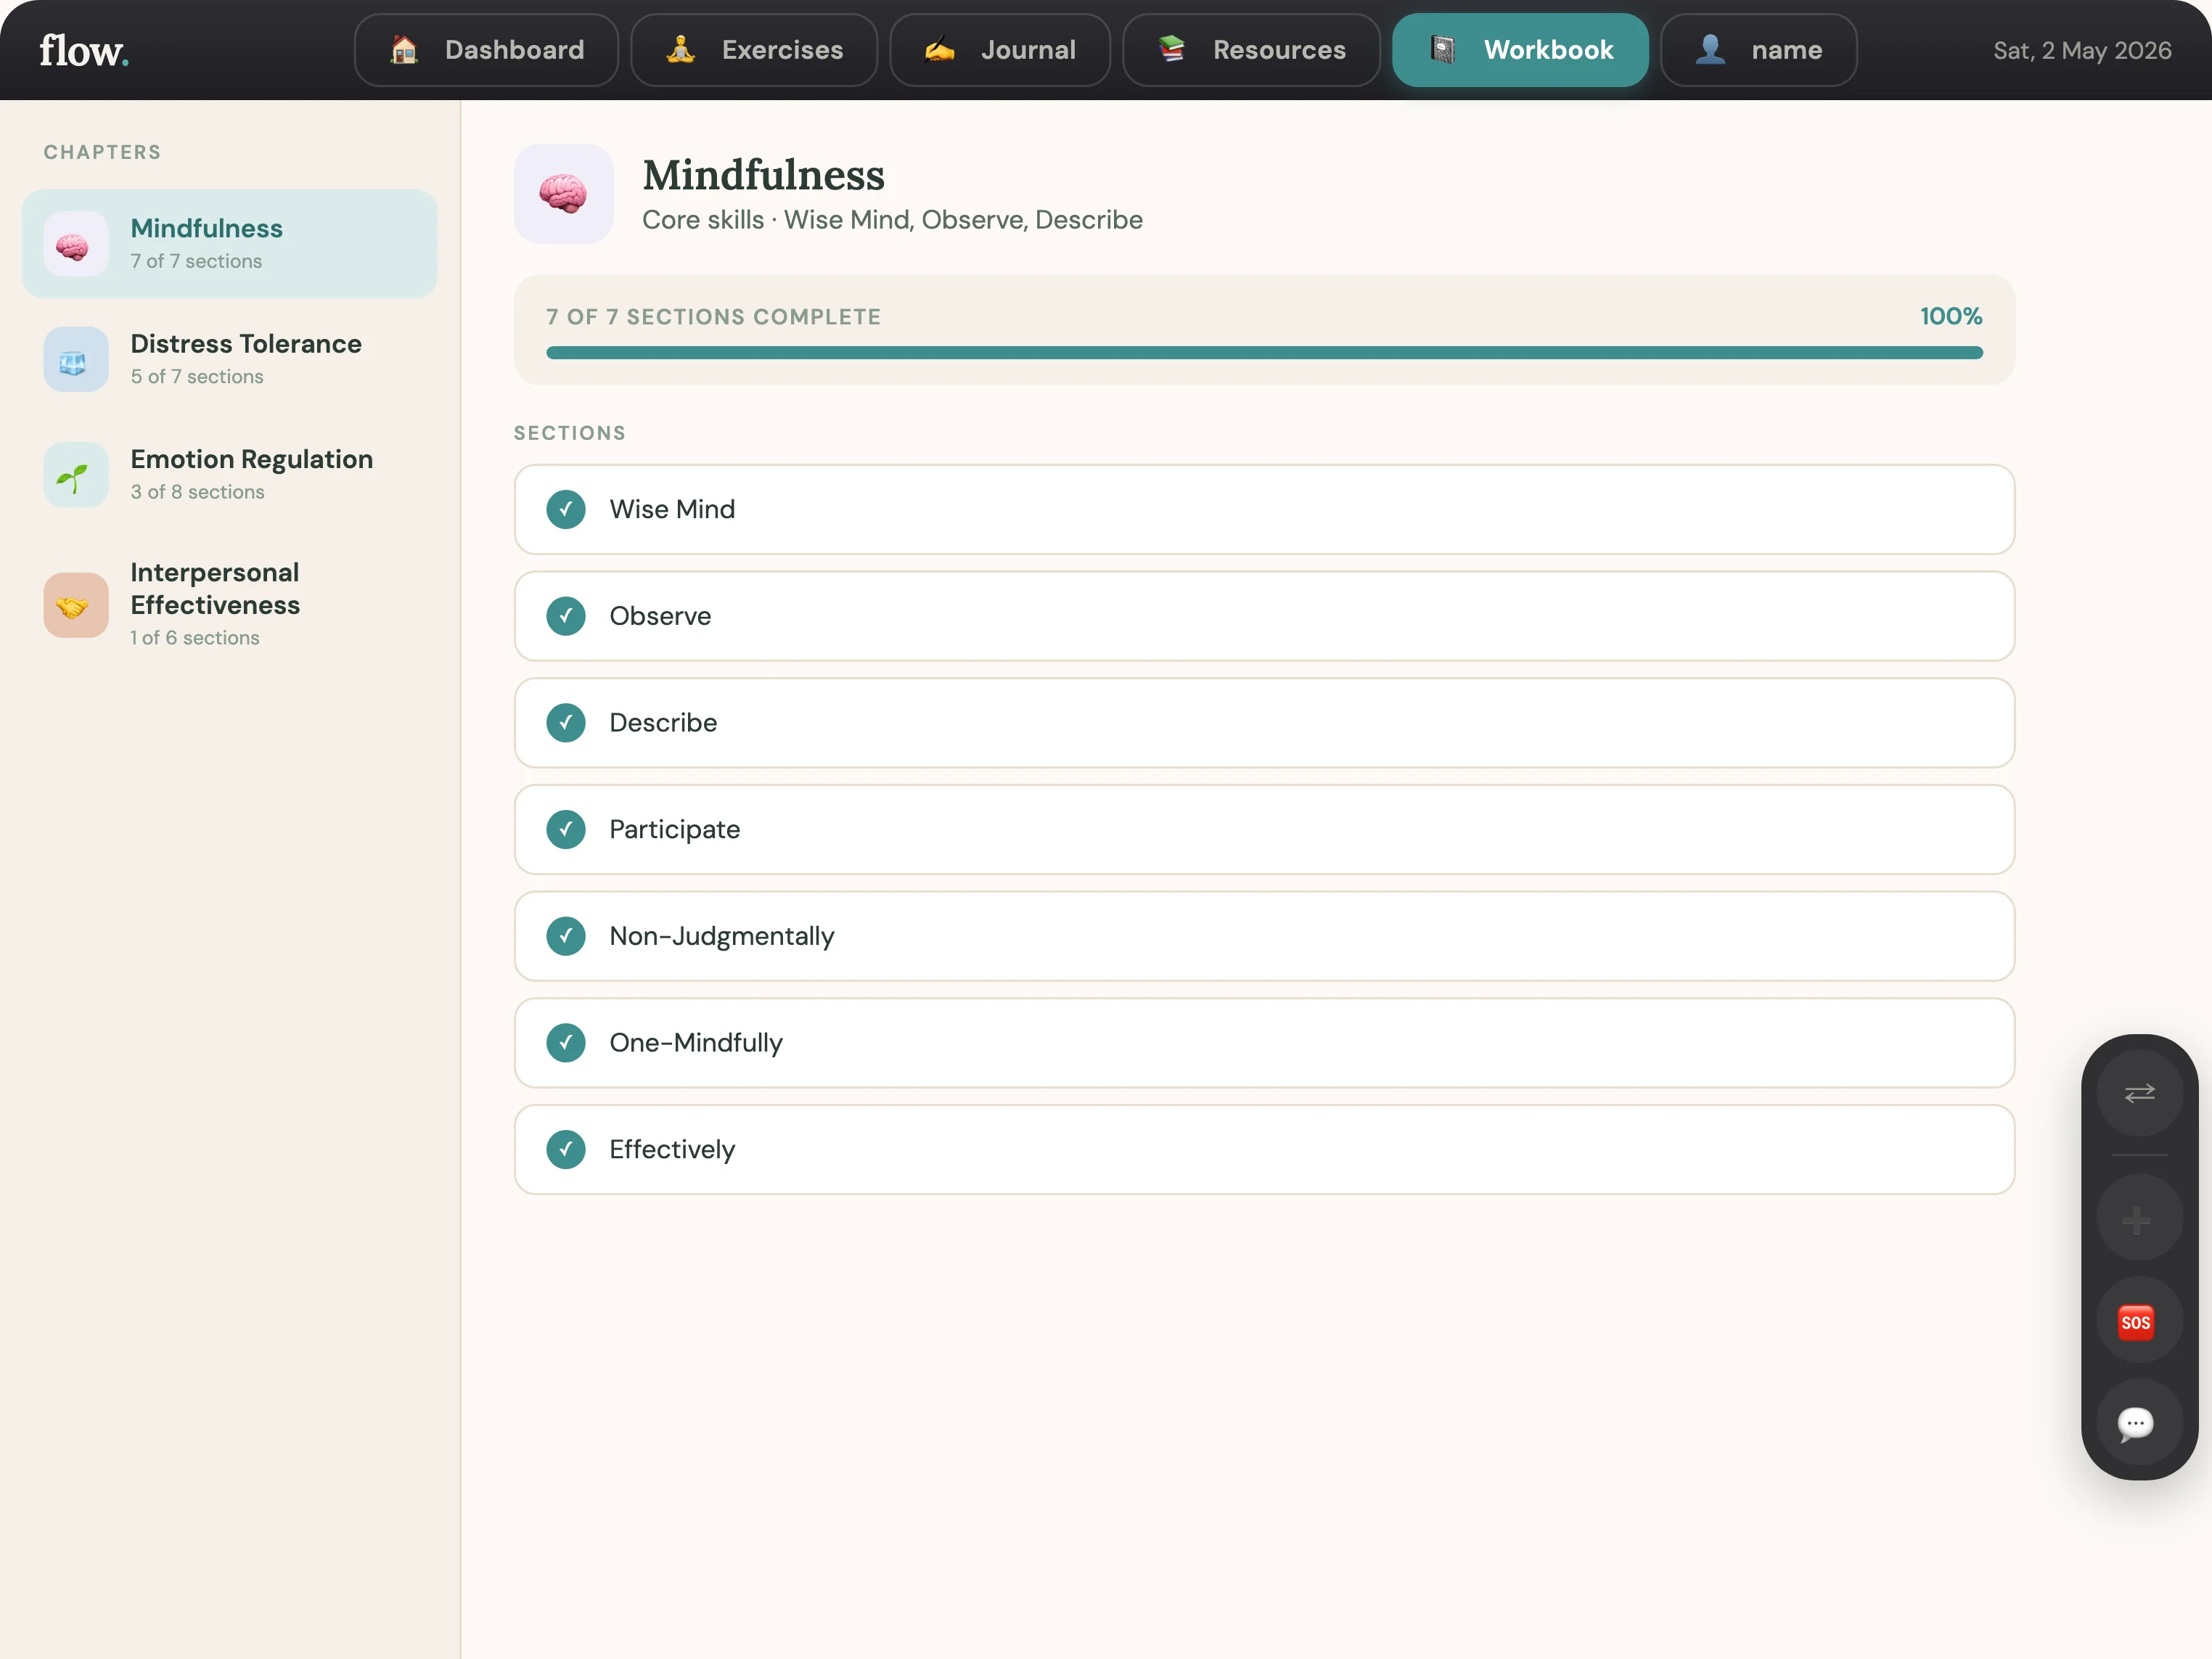This screenshot has height=1659, width=2212.
Task: Toggle the Describe completion checkmark
Action: click(566, 723)
